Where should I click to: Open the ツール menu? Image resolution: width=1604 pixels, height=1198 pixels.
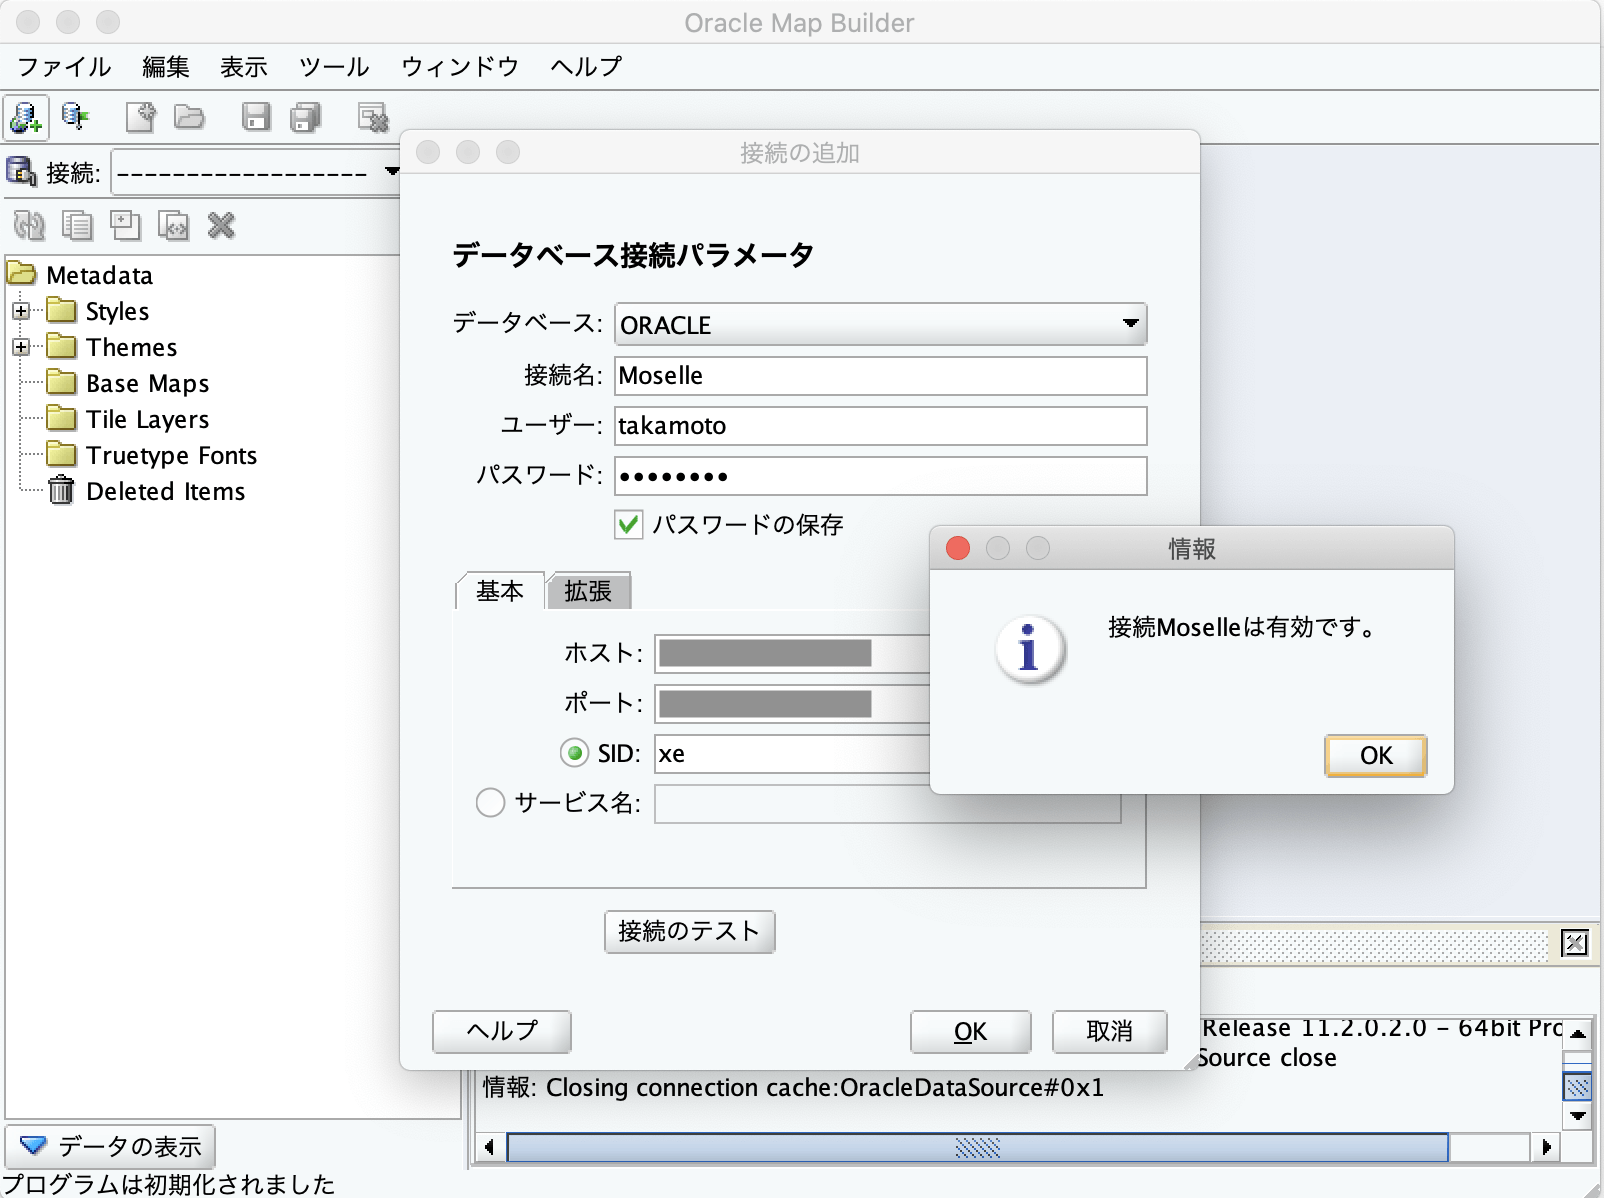334,67
